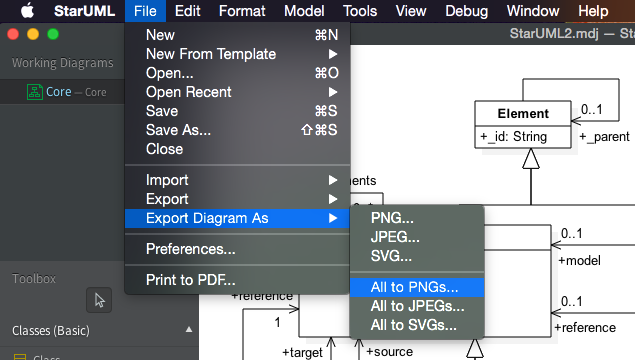Click the +_parent role label

605,137
